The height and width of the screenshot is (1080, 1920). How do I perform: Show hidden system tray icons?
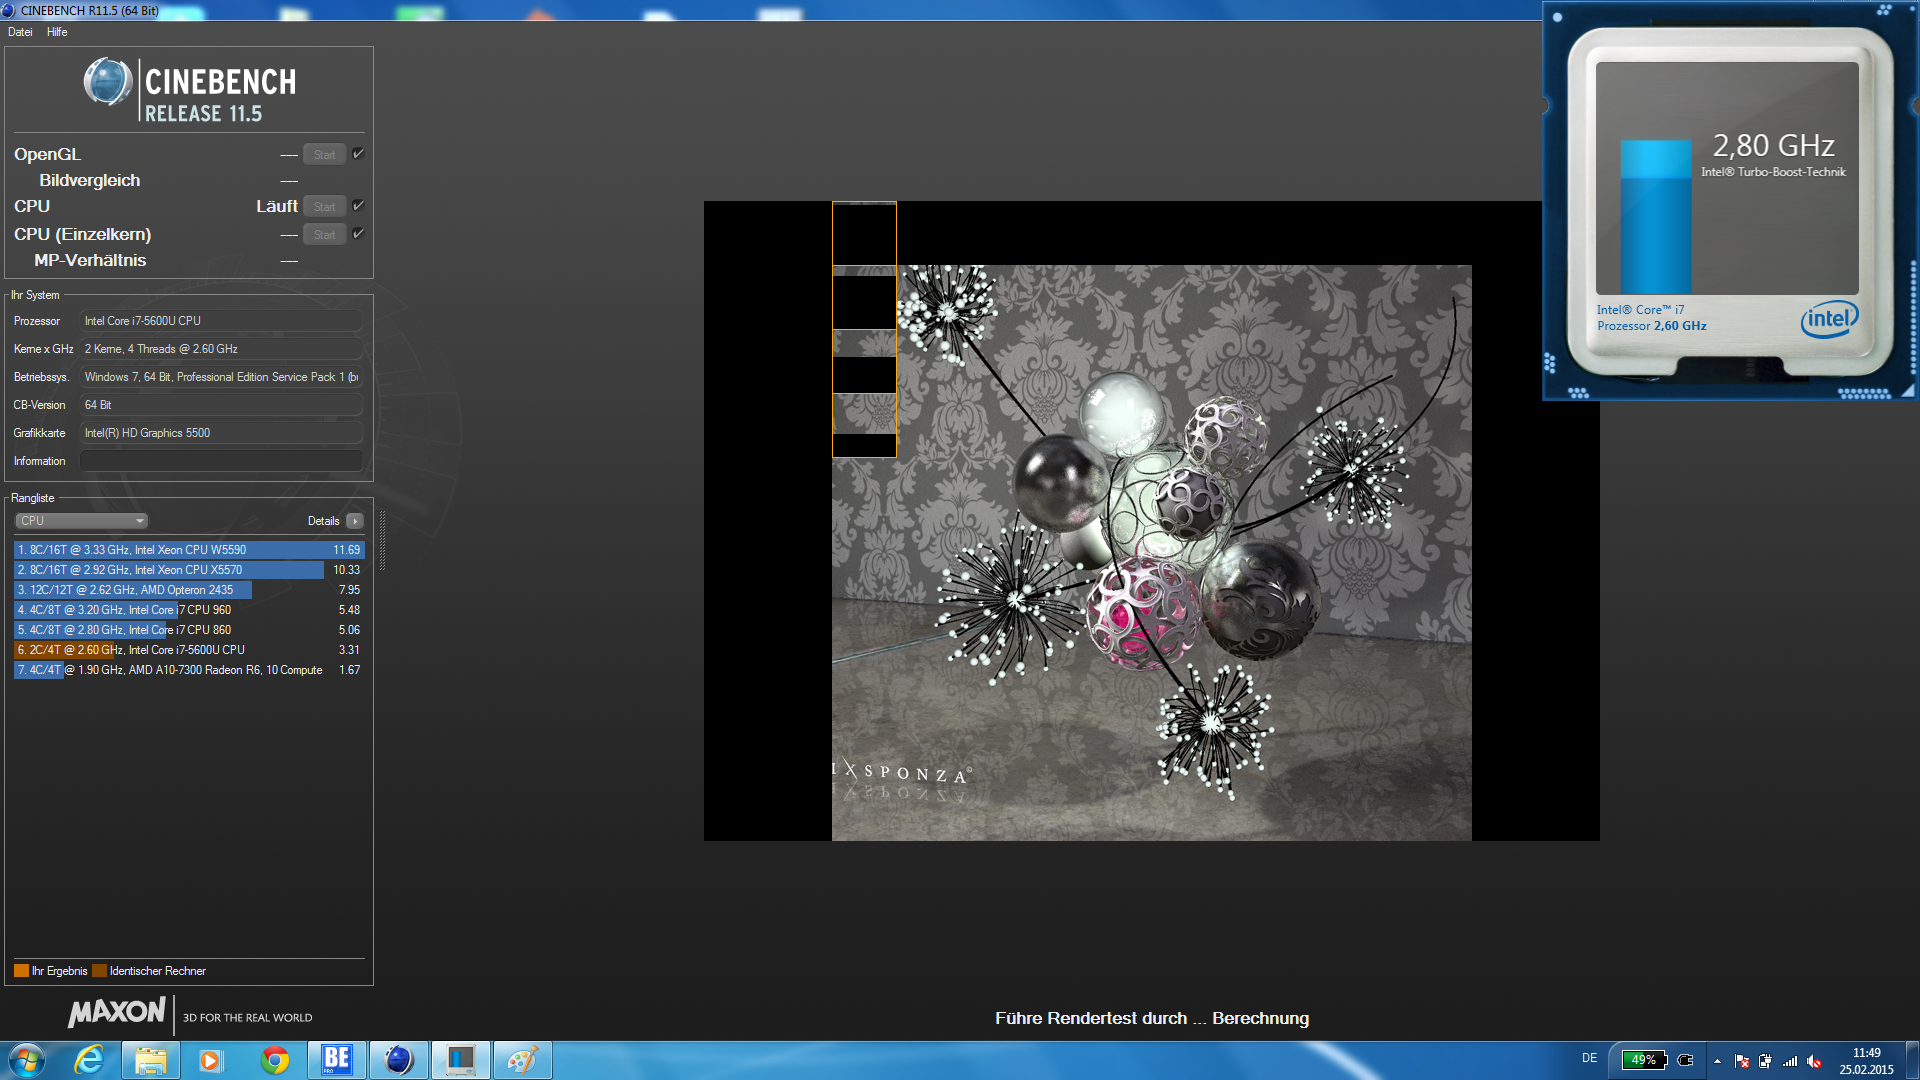point(1717,1061)
